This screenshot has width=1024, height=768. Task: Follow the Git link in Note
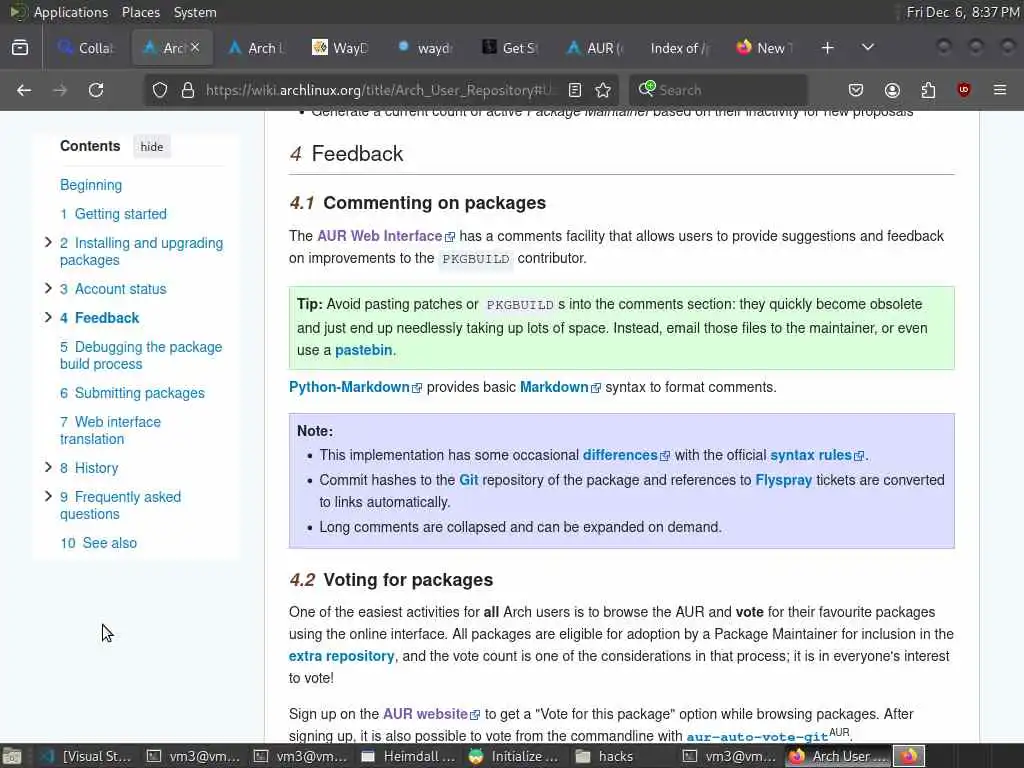(x=468, y=480)
